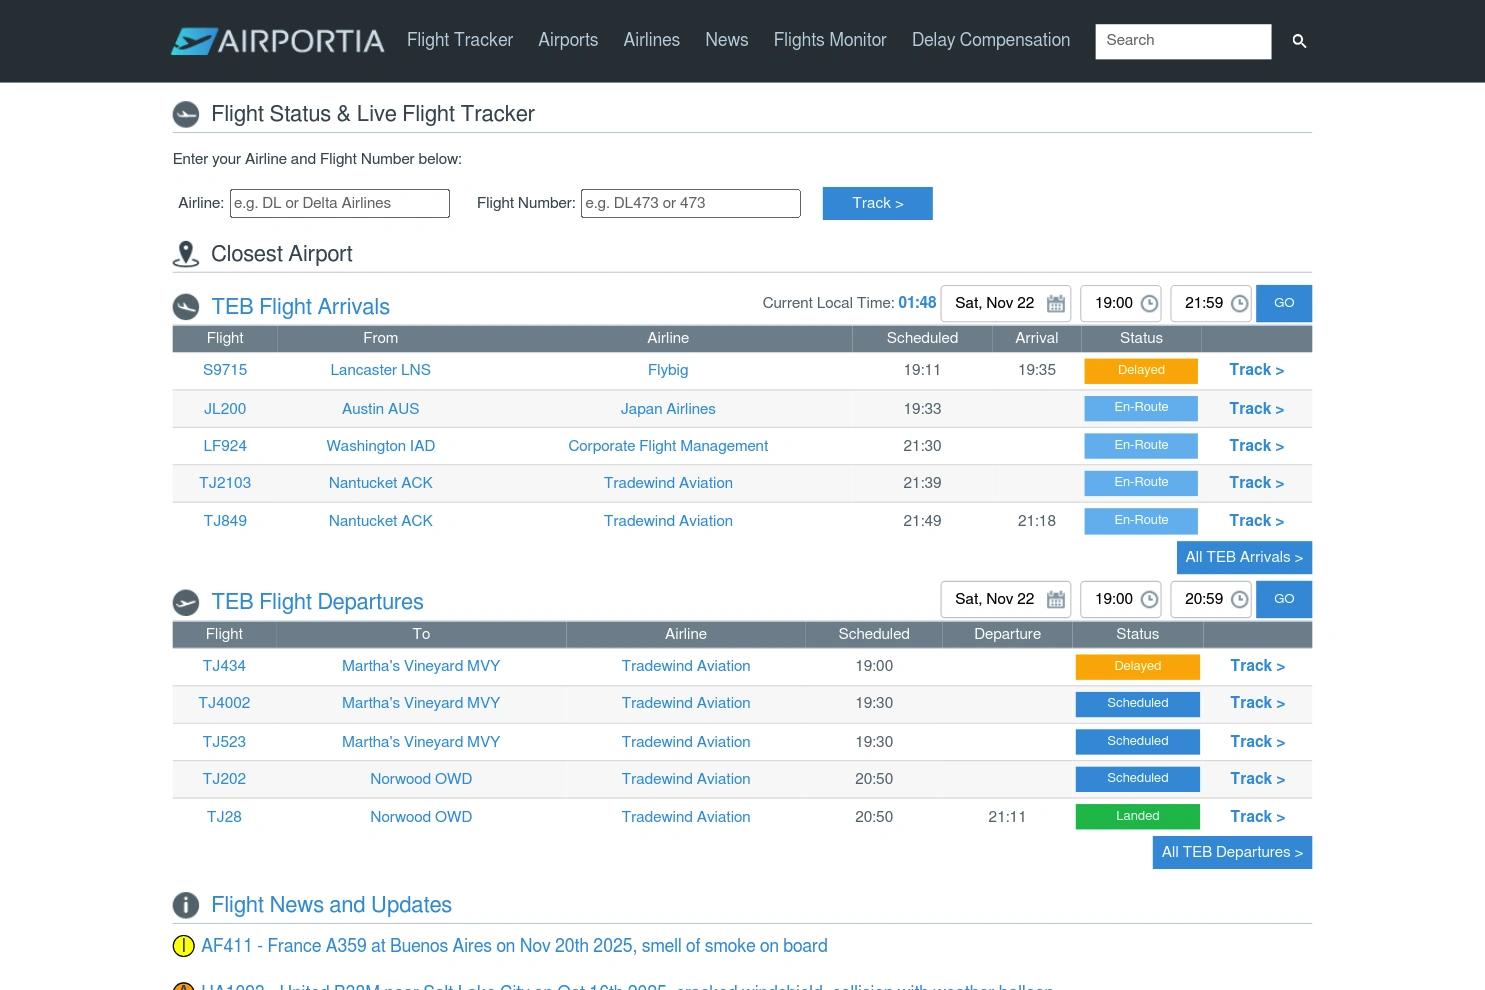The height and width of the screenshot is (990, 1485).
Task: Click the TEB Flight Departures plane icon
Action: click(186, 602)
